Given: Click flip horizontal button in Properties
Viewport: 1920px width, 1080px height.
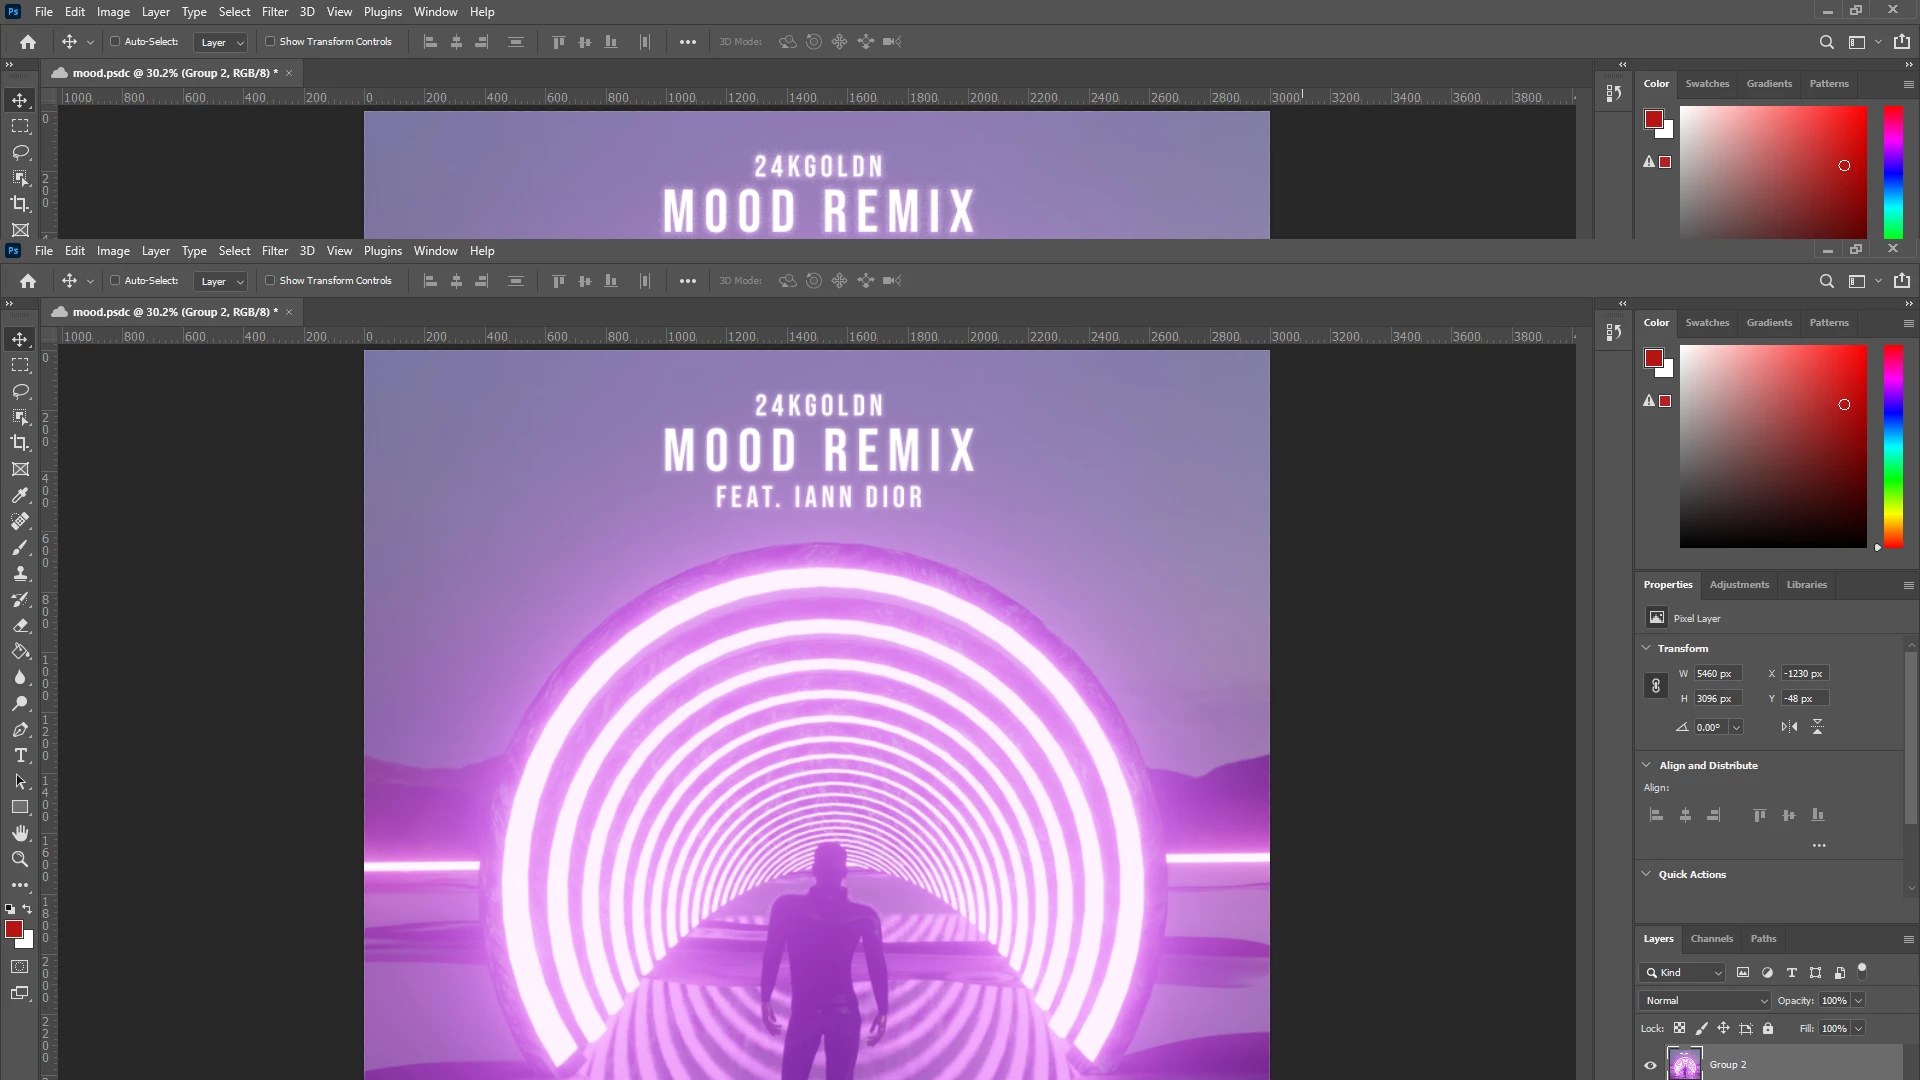Looking at the screenshot, I should [1789, 727].
